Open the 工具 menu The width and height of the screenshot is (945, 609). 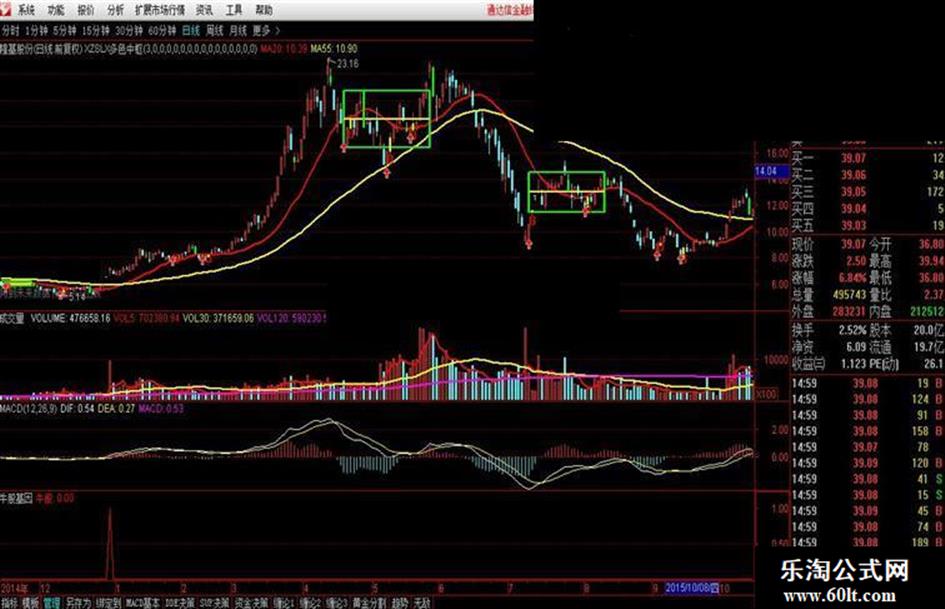pyautogui.click(x=234, y=10)
